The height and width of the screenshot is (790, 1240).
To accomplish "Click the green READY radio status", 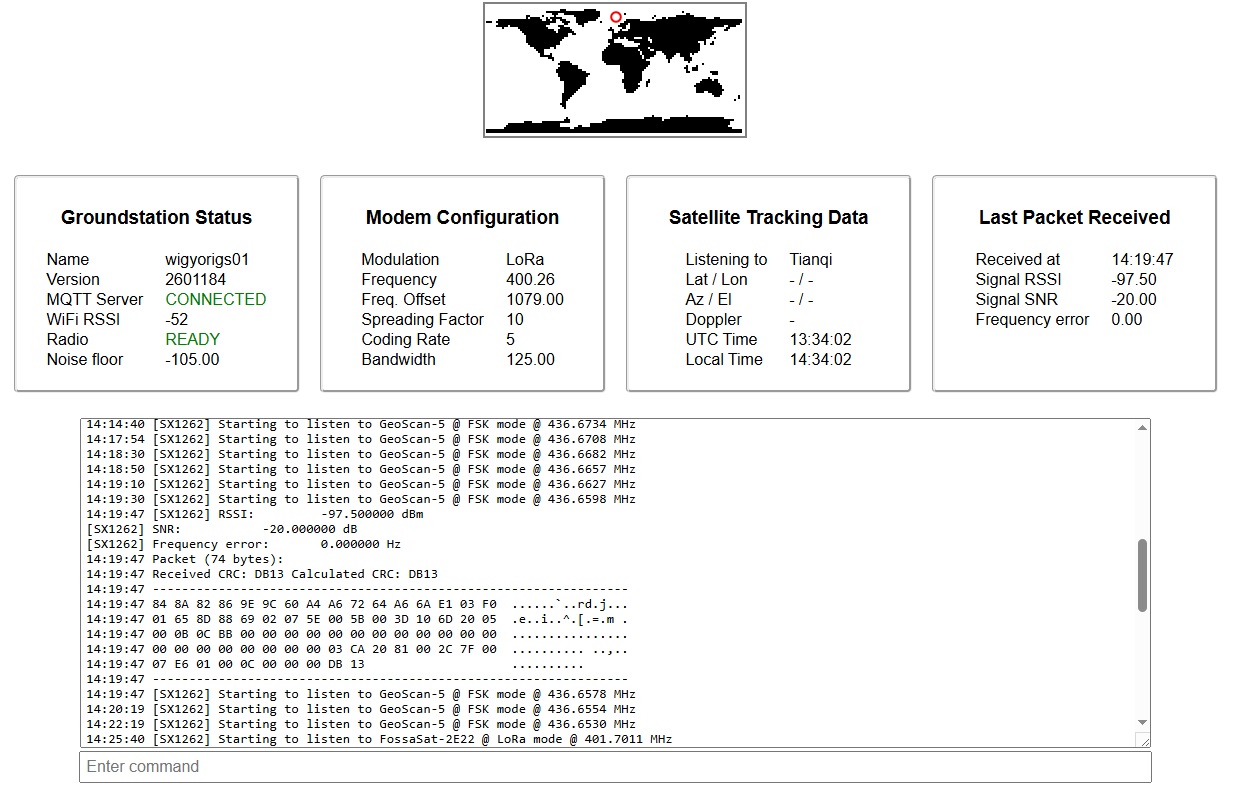I will (x=192, y=339).
